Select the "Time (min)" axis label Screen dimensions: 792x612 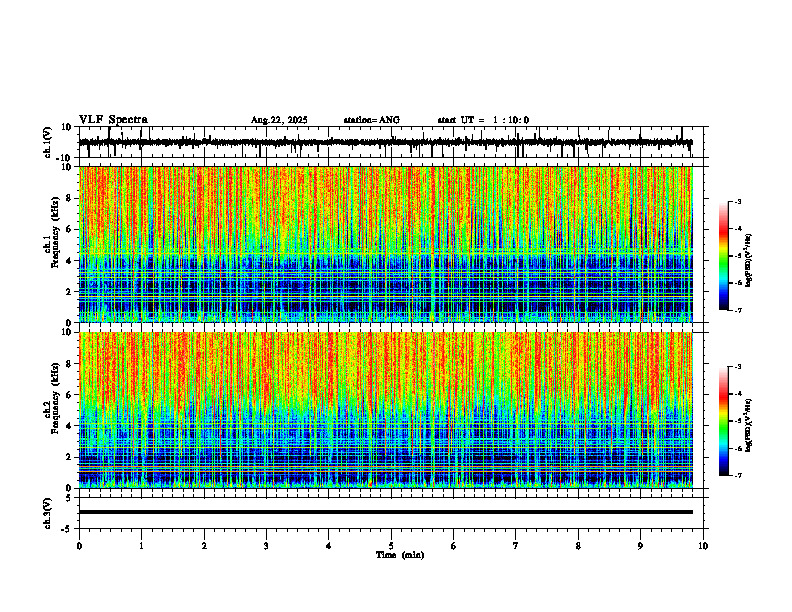pyautogui.click(x=400, y=555)
